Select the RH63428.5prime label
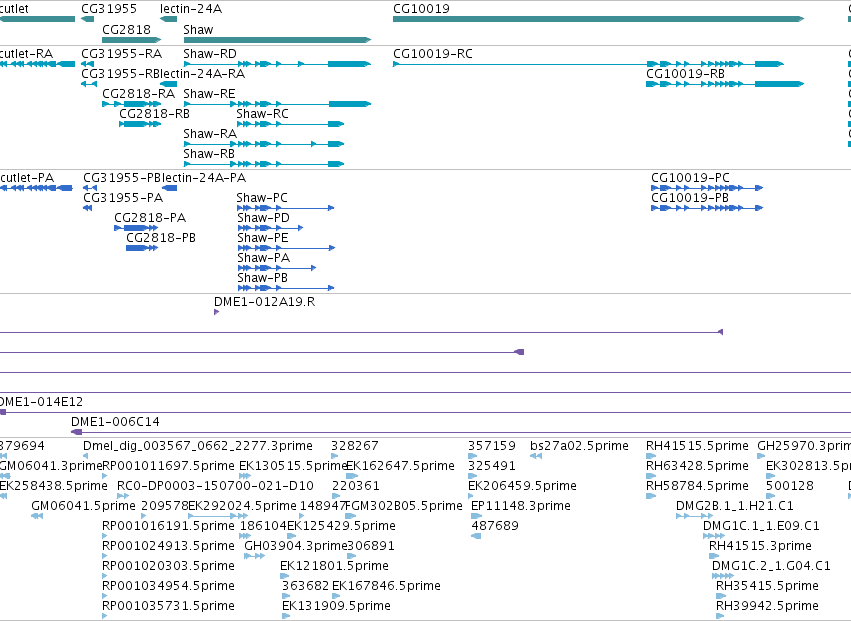The image size is (851, 621). 697,466
